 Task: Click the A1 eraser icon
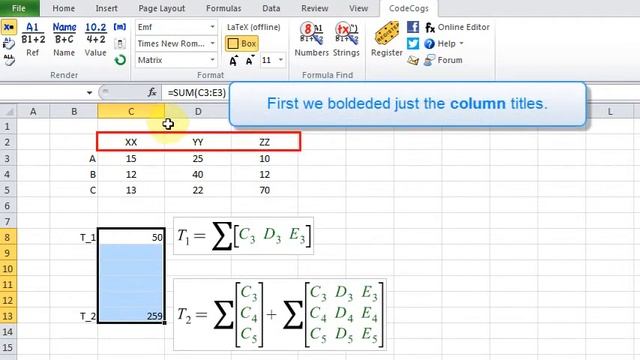[x=9, y=43]
